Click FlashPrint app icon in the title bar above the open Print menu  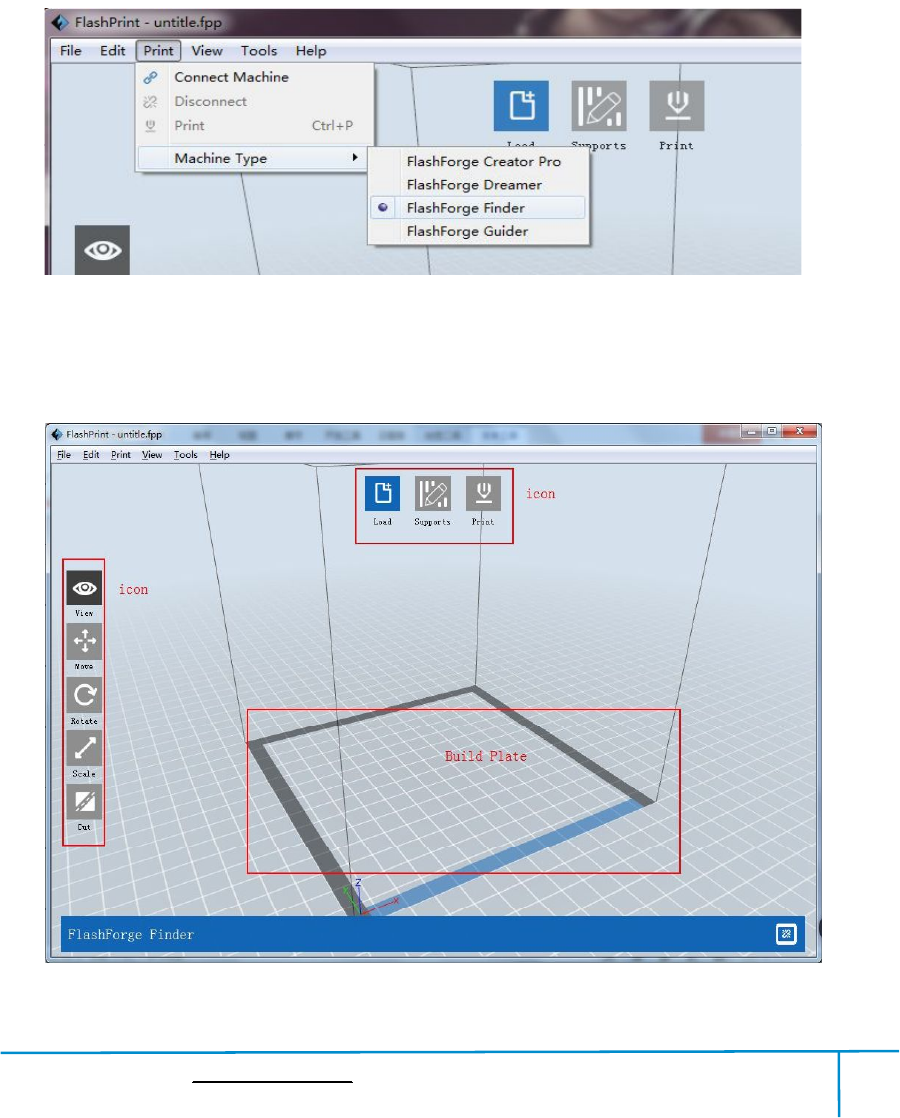(60, 22)
